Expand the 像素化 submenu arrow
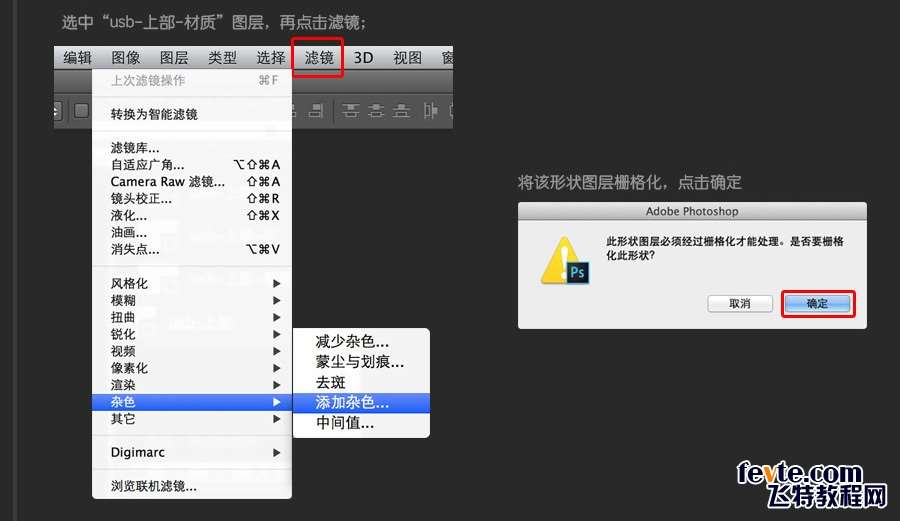The image size is (900, 521). pos(277,368)
